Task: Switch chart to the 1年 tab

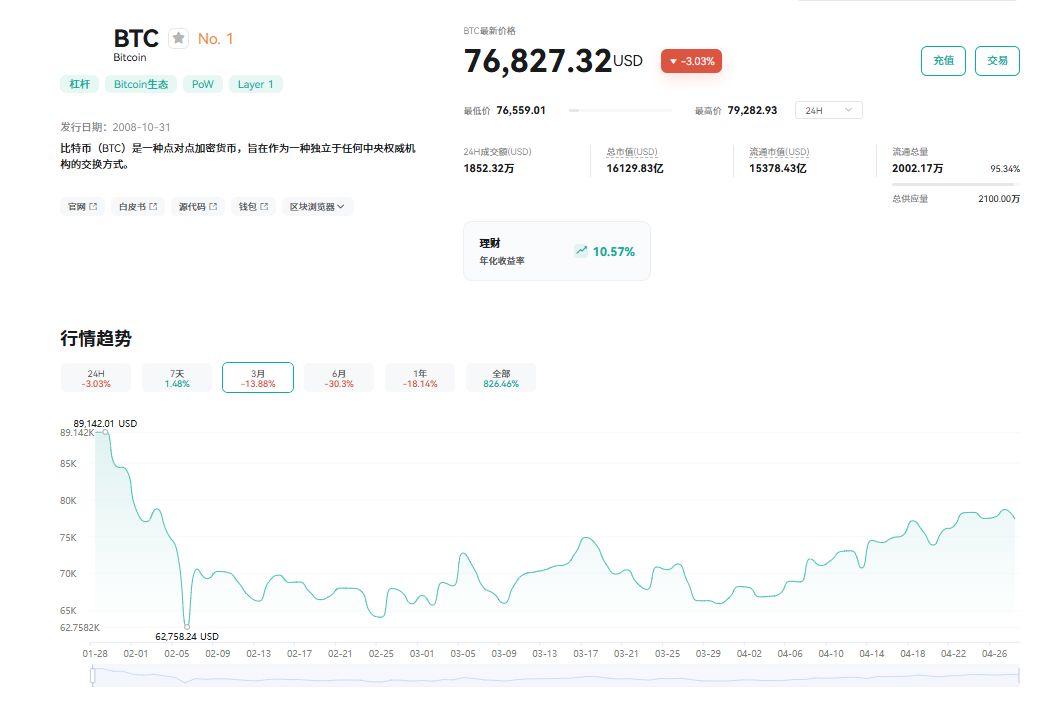Action: (x=420, y=378)
